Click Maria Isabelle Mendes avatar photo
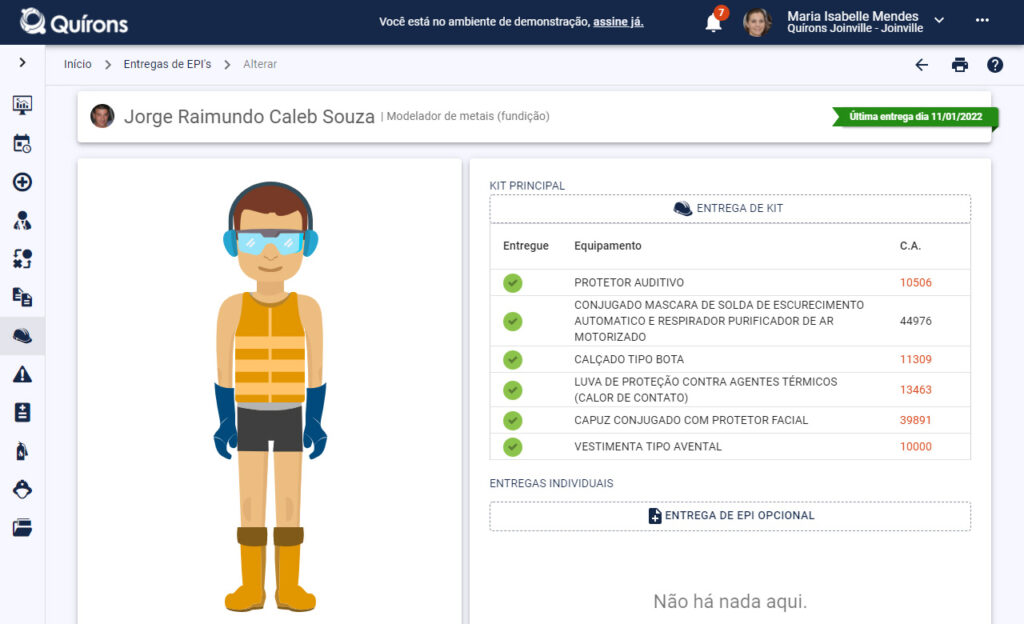1024x624 pixels. point(757,22)
